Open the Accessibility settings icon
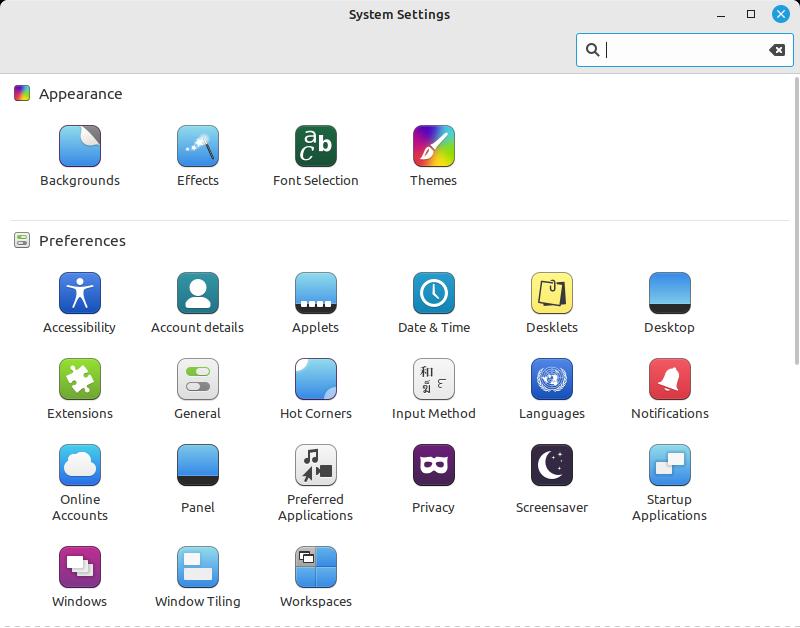Image resolution: width=800 pixels, height=628 pixels. point(80,293)
